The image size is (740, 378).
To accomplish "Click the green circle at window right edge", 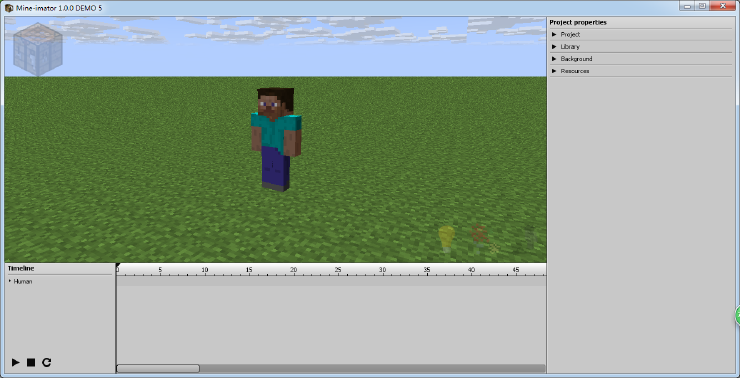I will pyautogui.click(x=737, y=316).
